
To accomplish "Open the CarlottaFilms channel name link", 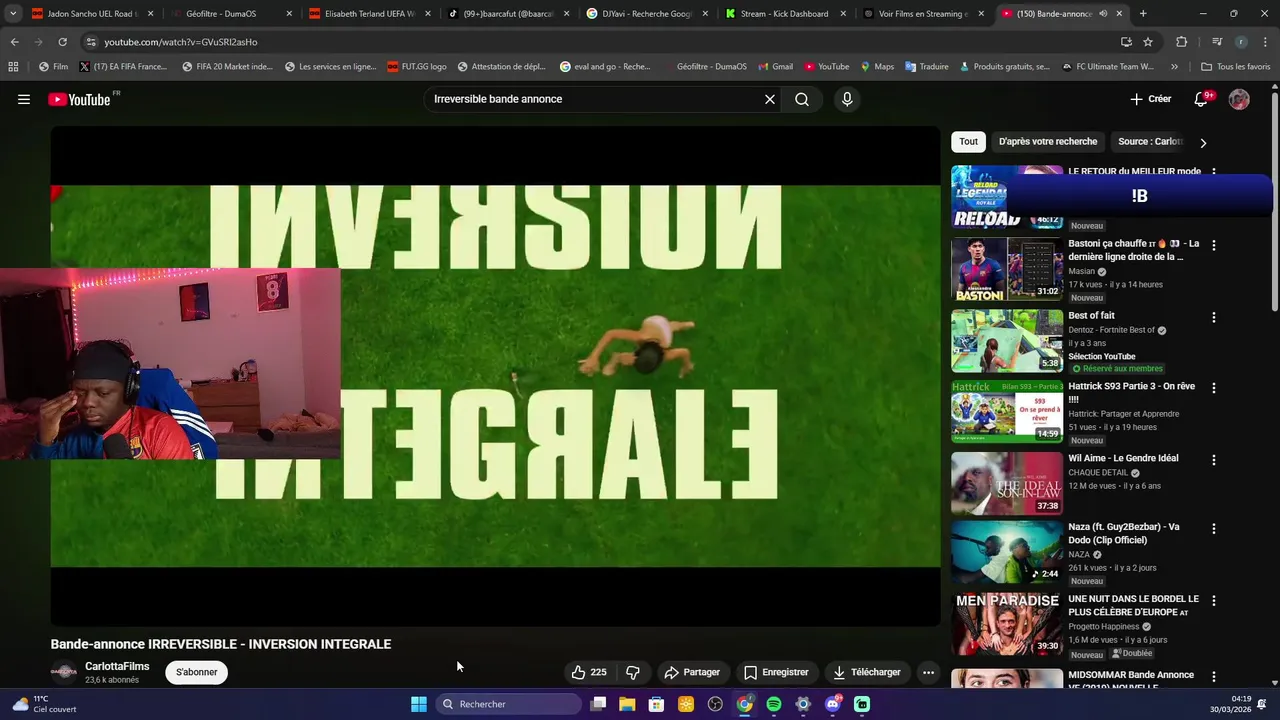I will [117, 666].
